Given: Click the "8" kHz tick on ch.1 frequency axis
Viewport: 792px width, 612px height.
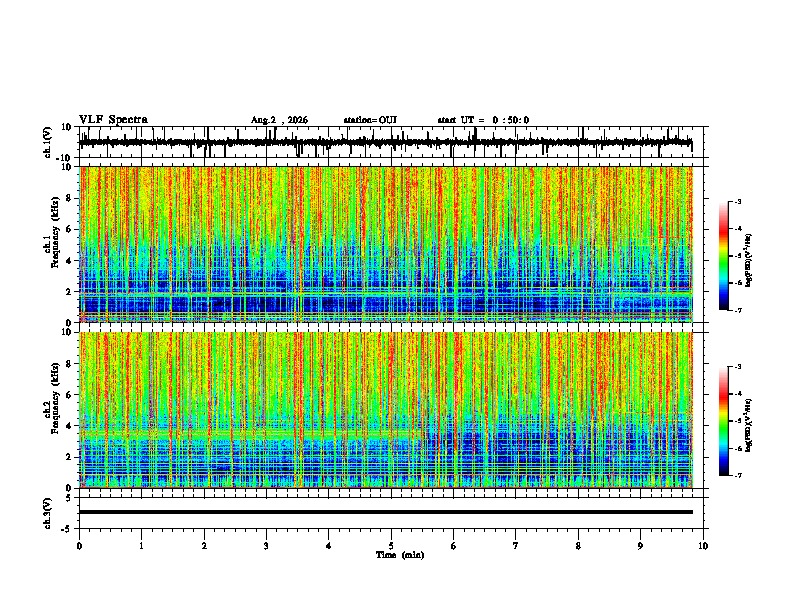Looking at the screenshot, I should (69, 198).
